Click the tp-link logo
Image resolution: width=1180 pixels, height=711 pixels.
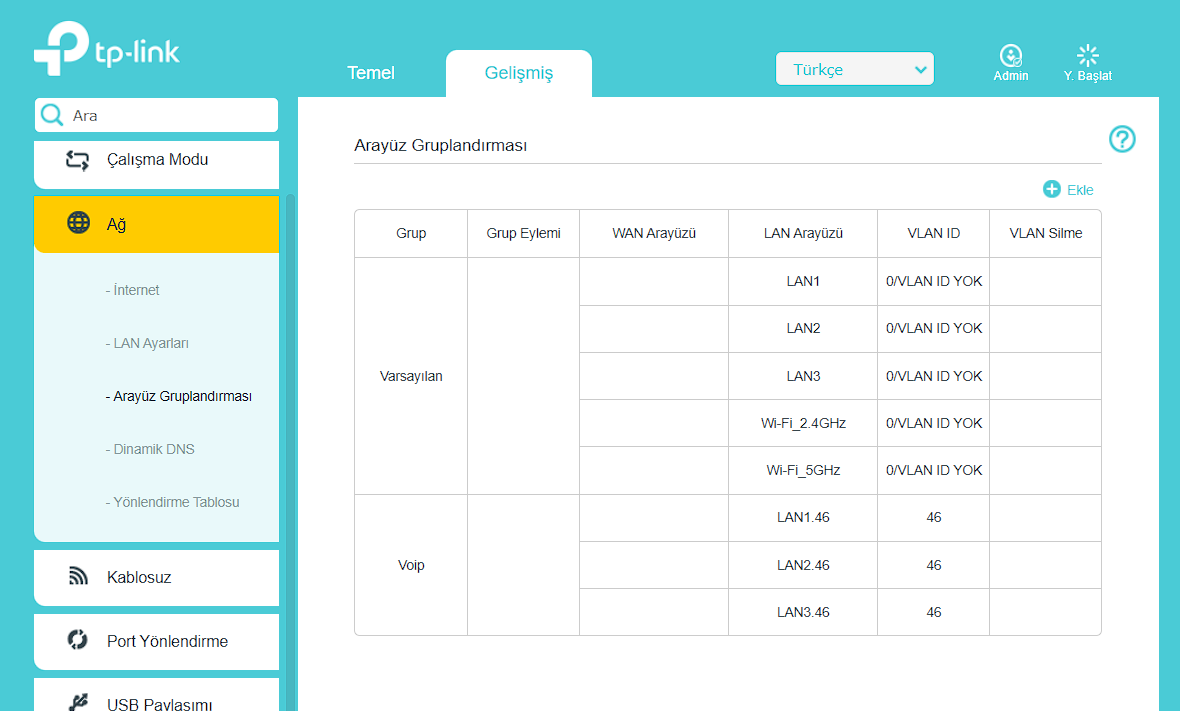click(107, 48)
